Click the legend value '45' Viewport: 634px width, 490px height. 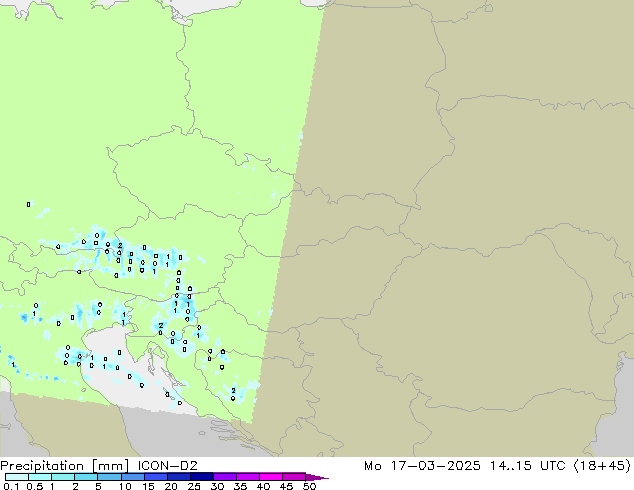click(286, 486)
